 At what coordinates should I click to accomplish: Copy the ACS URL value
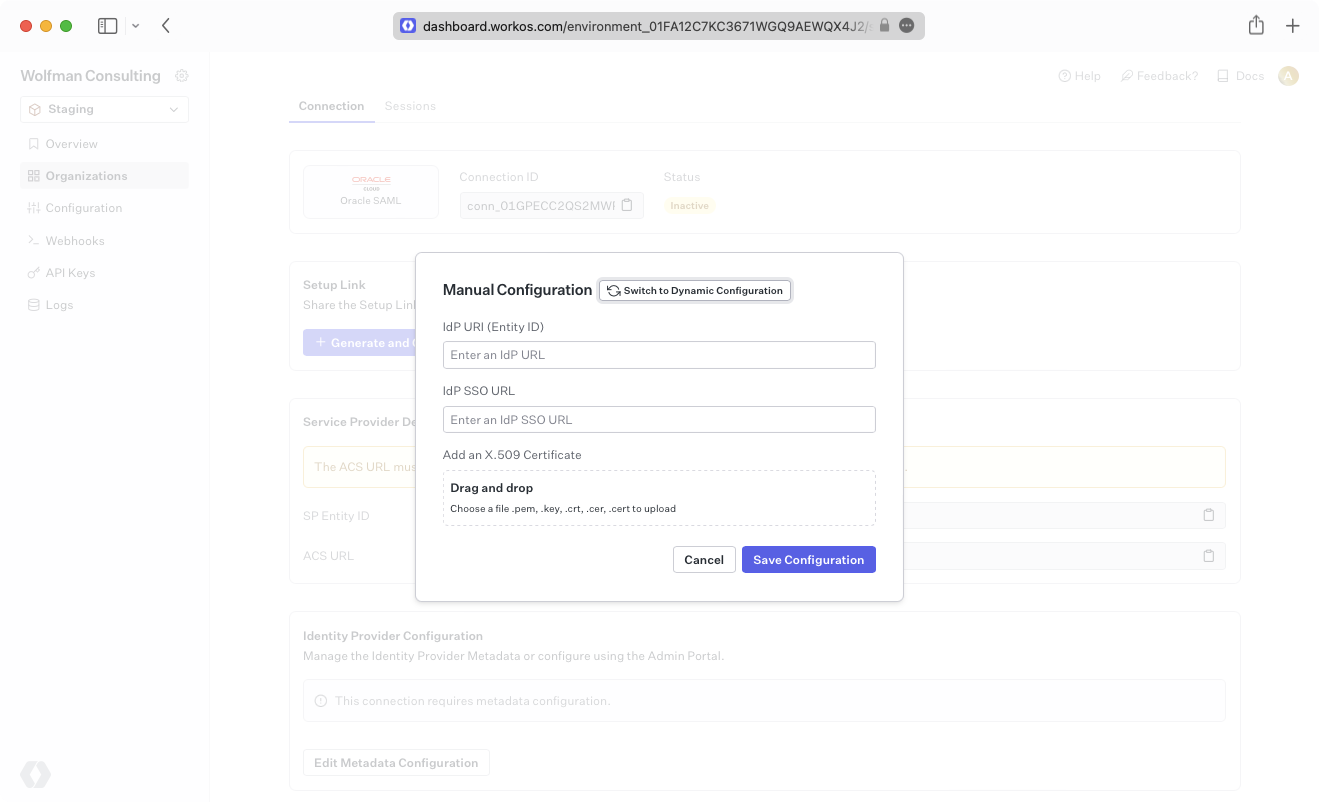1208,555
